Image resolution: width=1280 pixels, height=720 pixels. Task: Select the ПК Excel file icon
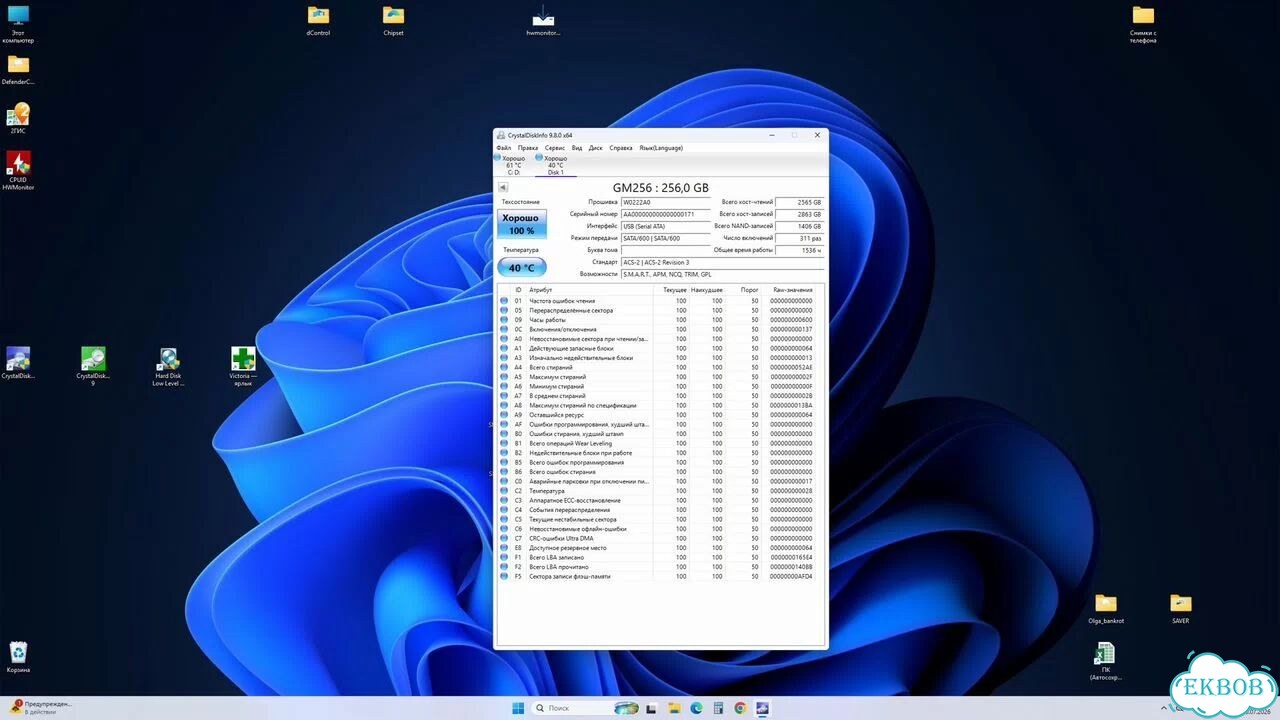point(1106,662)
